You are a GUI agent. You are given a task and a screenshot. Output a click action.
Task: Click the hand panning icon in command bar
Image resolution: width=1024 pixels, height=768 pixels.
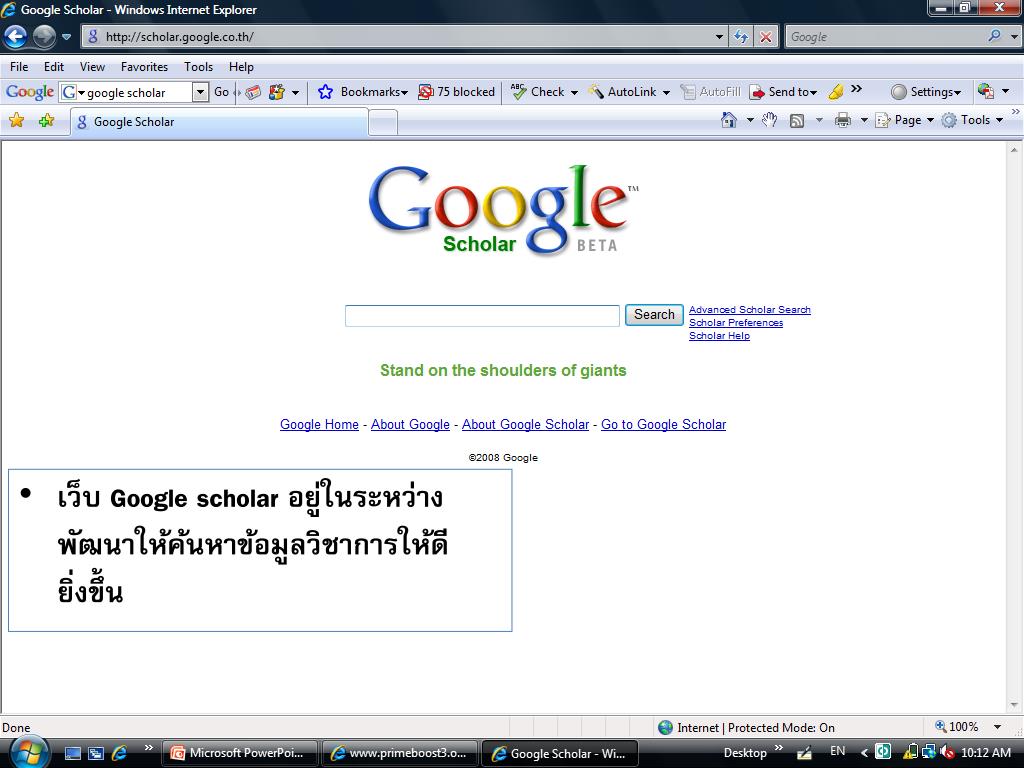coord(770,120)
